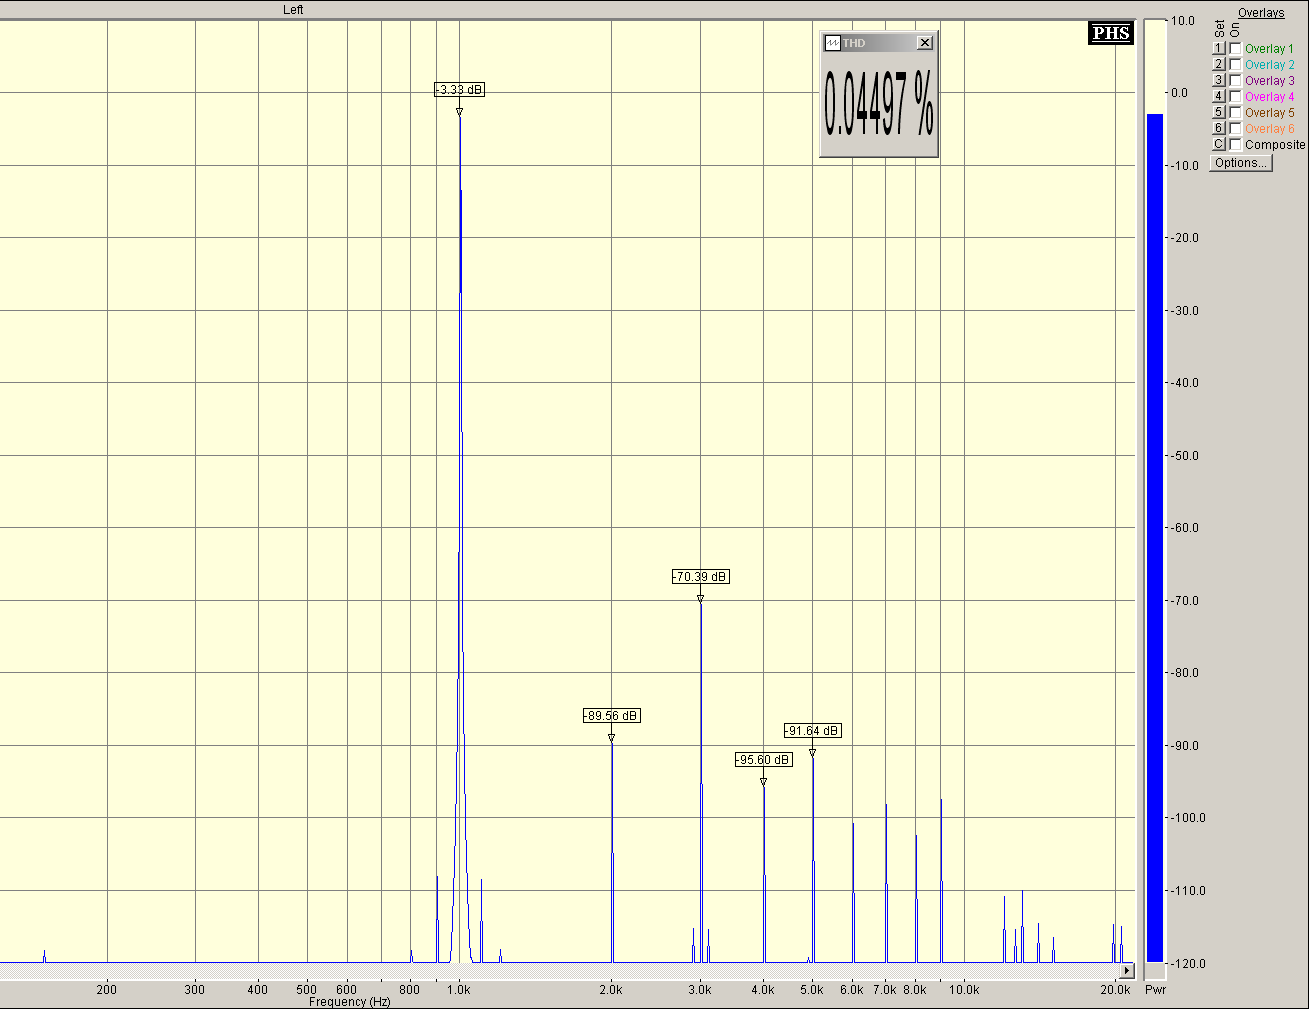Click the Overlays heading
1309x1009 pixels.
pos(1261,13)
